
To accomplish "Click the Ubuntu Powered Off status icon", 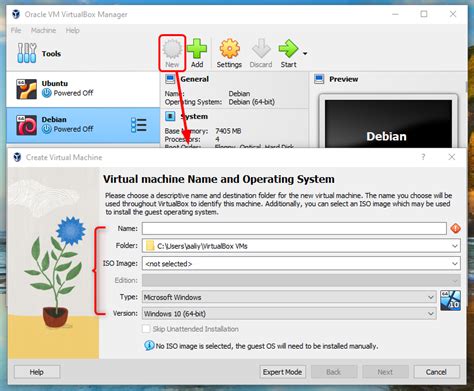I will tap(47, 93).
